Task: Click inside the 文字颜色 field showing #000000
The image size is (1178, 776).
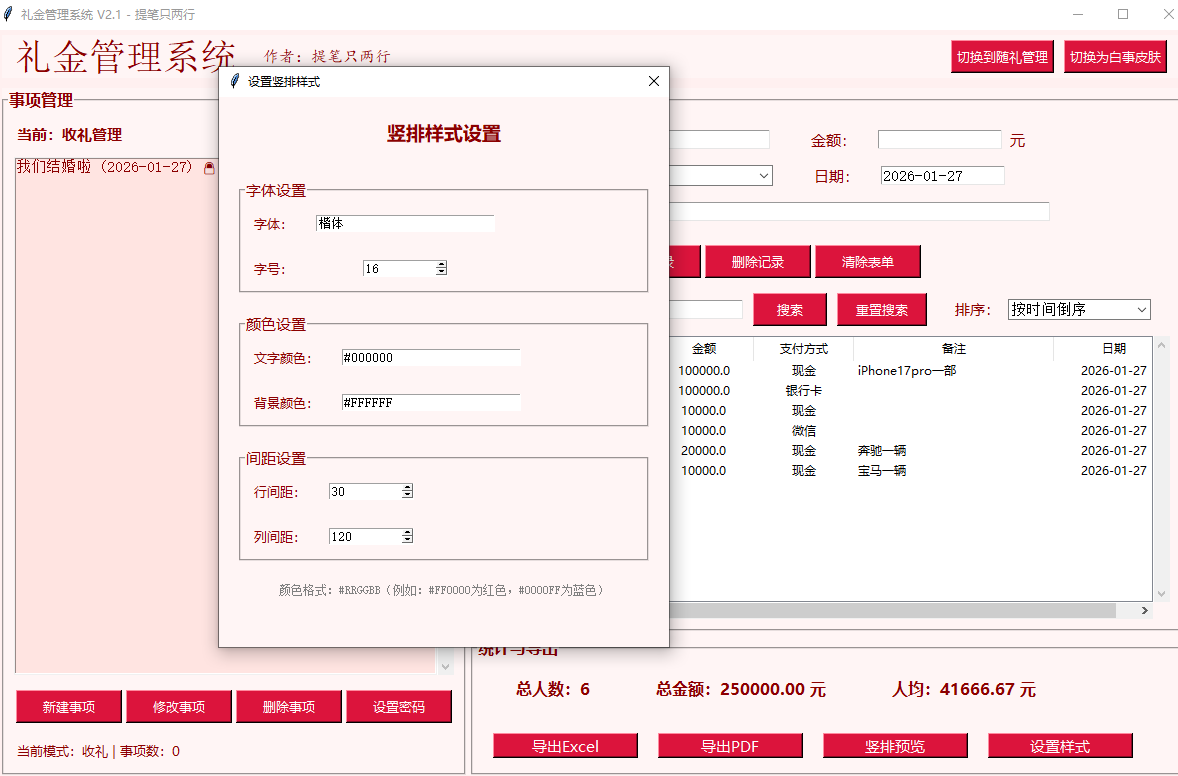Action: tap(430, 356)
